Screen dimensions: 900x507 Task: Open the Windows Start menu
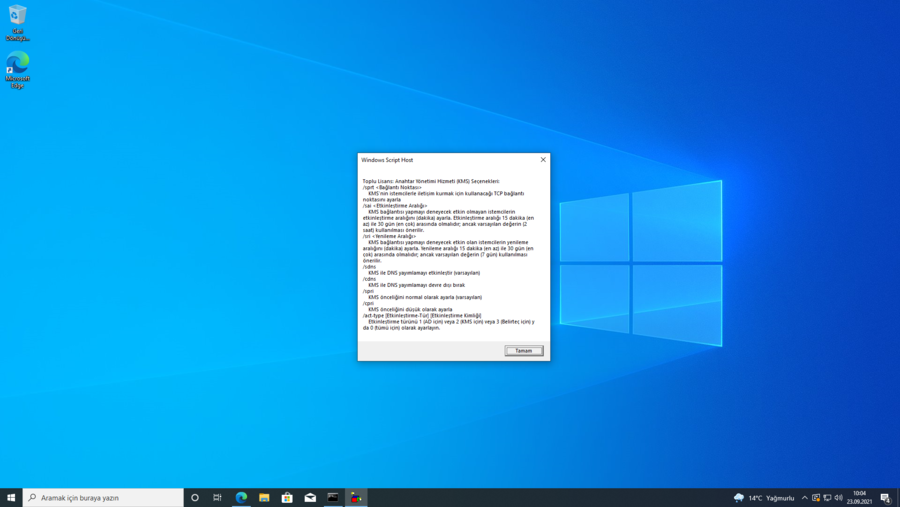coord(11,497)
